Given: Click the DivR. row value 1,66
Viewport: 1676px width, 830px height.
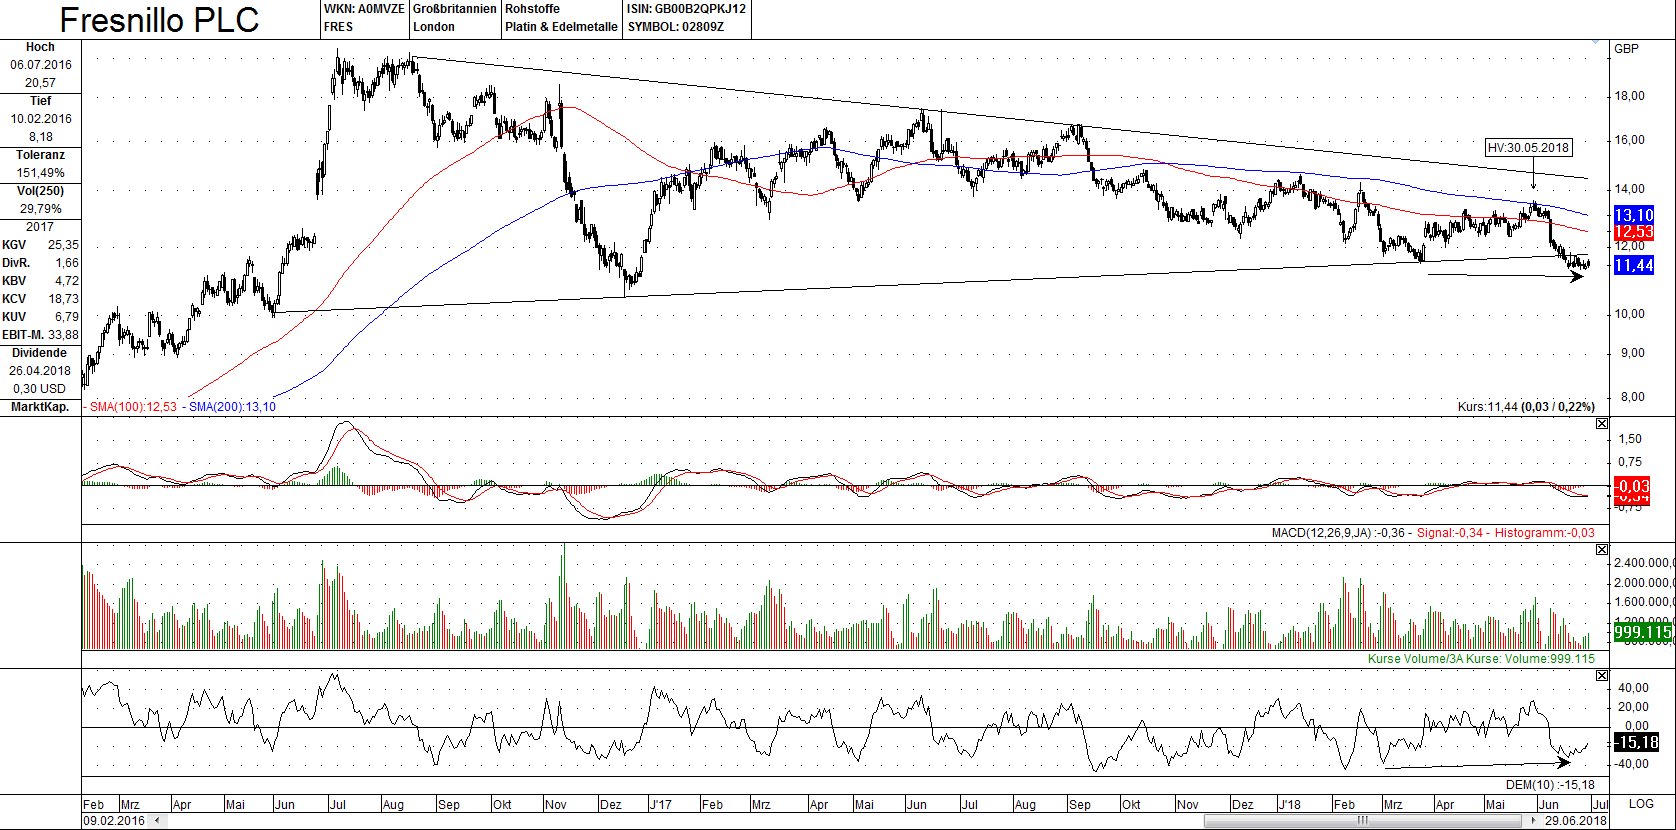Looking at the screenshot, I should point(67,263).
